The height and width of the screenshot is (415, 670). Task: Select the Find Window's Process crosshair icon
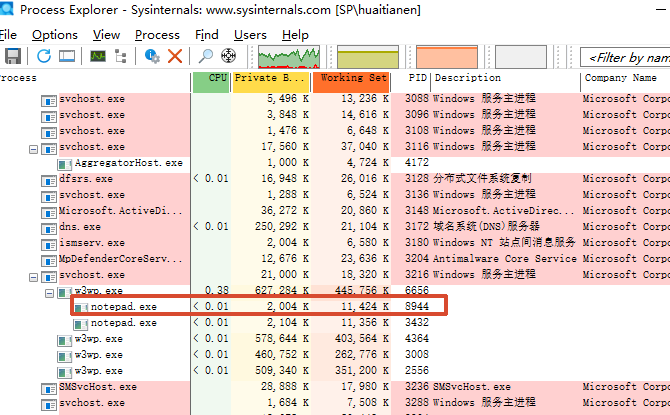tap(229, 56)
